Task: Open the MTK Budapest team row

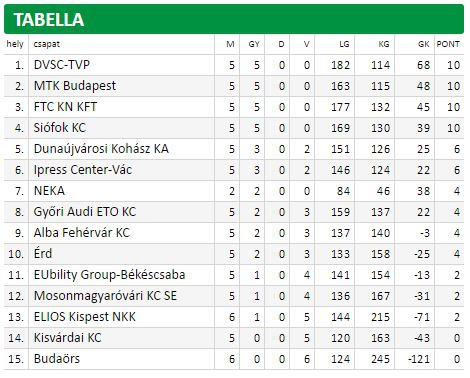Action: tap(234, 86)
